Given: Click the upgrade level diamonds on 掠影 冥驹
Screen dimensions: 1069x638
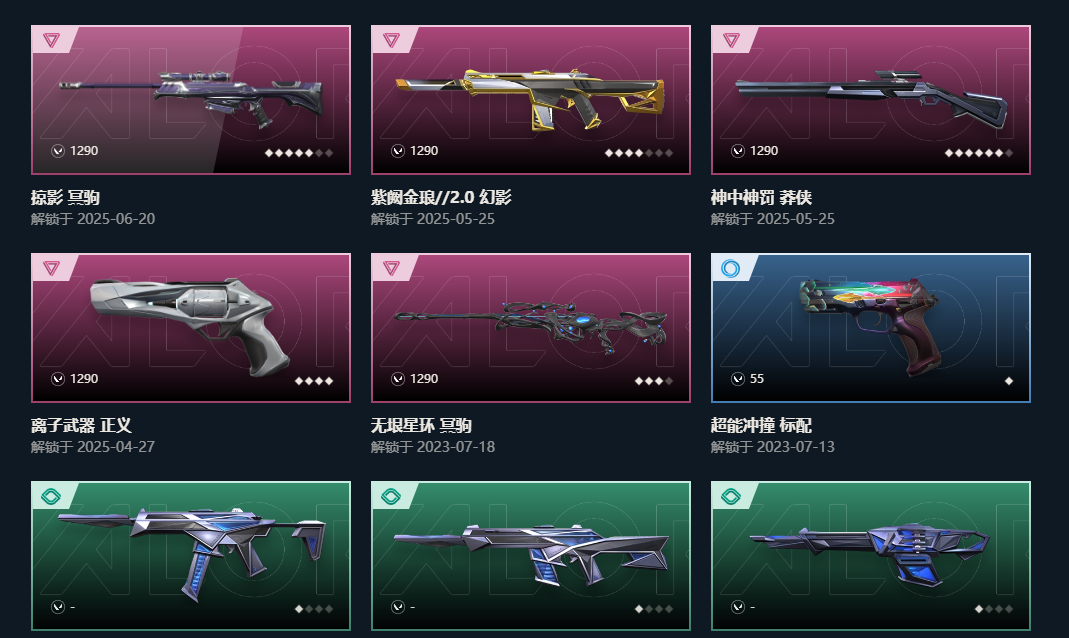Looking at the screenshot, I should [x=299, y=153].
